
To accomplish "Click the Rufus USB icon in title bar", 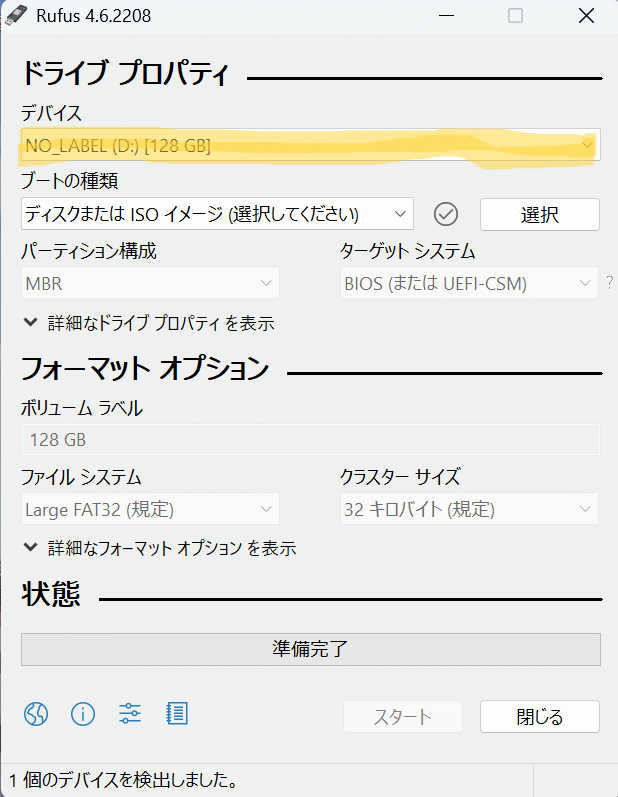I will coord(16,15).
